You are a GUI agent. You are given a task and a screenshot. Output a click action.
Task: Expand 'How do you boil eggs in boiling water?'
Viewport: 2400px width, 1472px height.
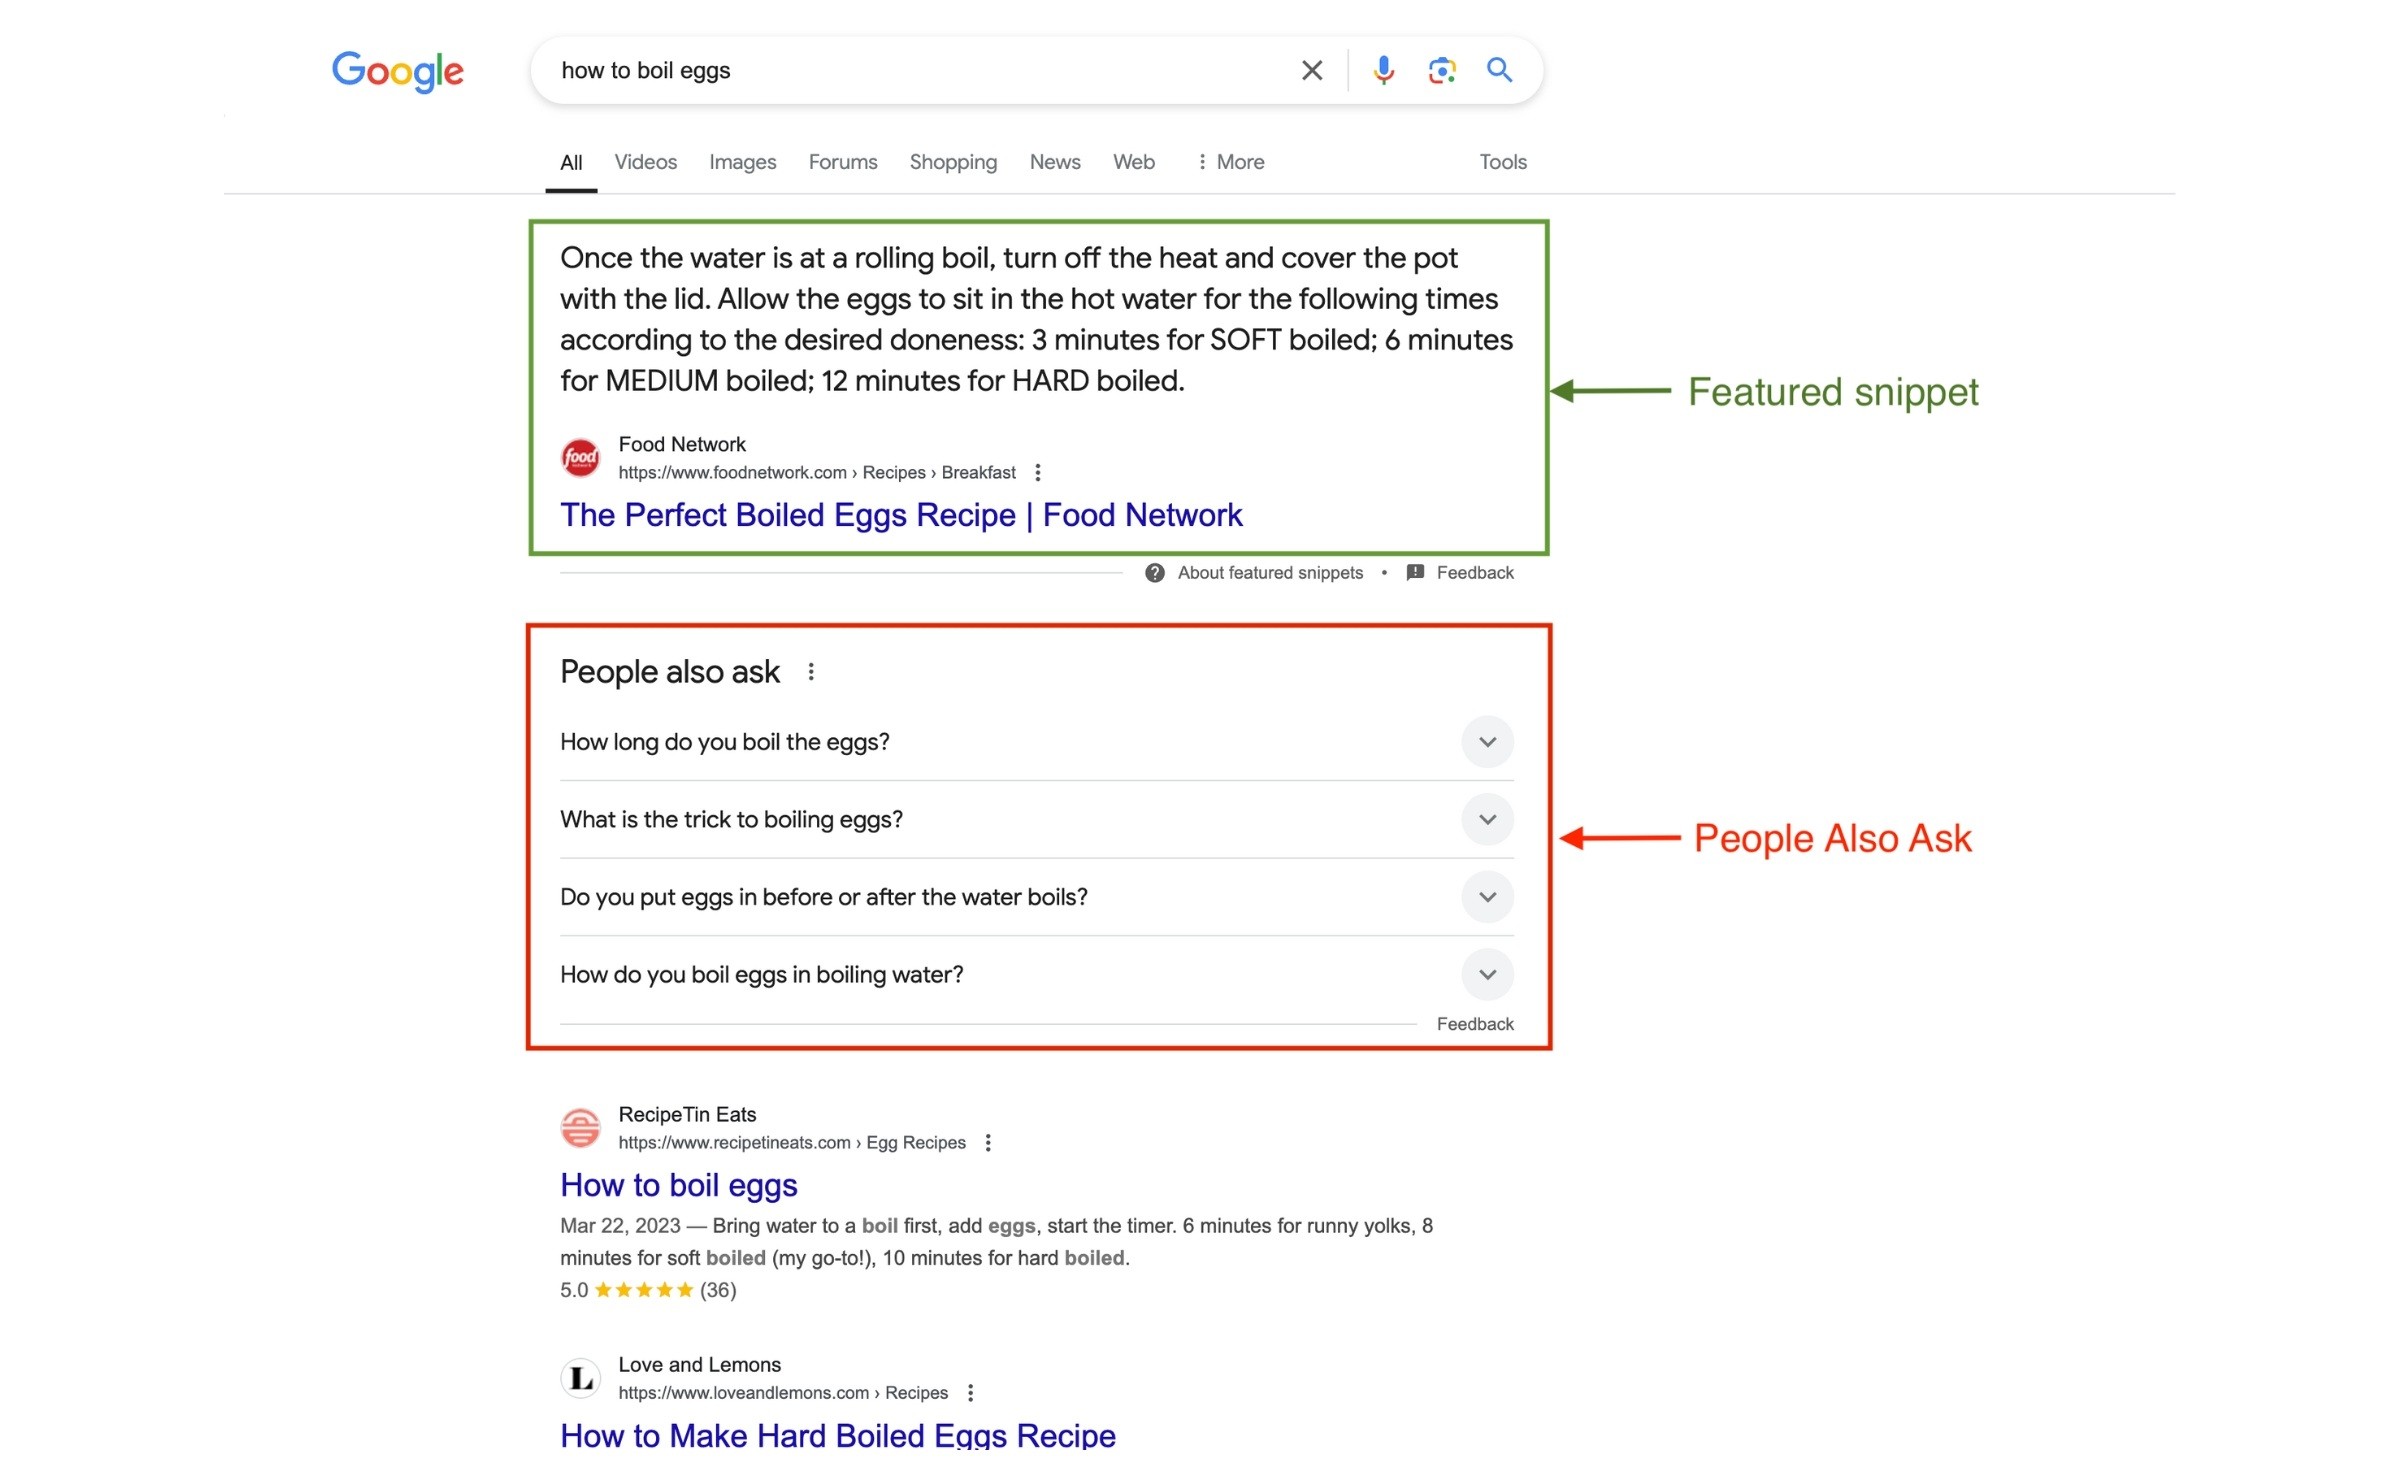point(1036,975)
